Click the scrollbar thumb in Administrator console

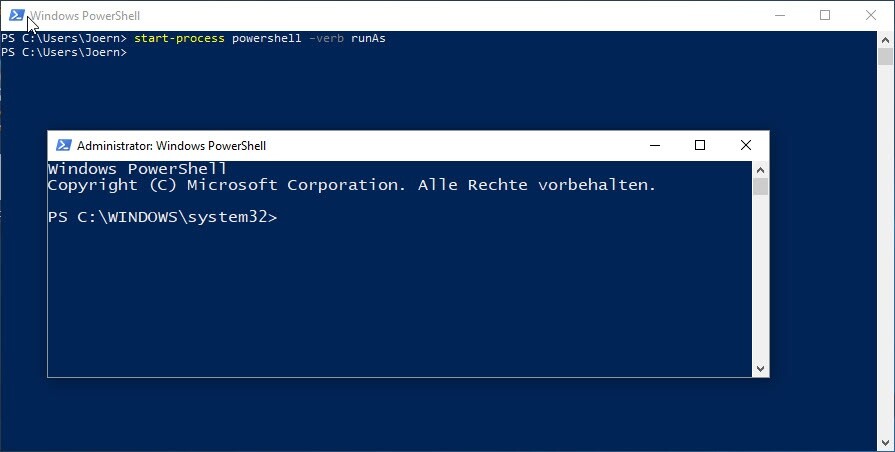761,187
